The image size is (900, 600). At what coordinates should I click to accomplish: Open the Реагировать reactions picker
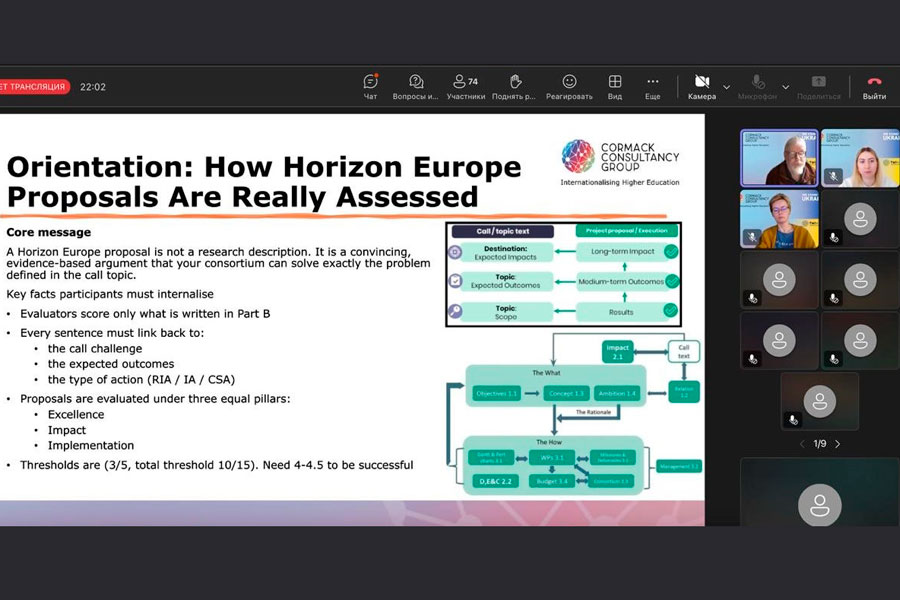pos(569,86)
